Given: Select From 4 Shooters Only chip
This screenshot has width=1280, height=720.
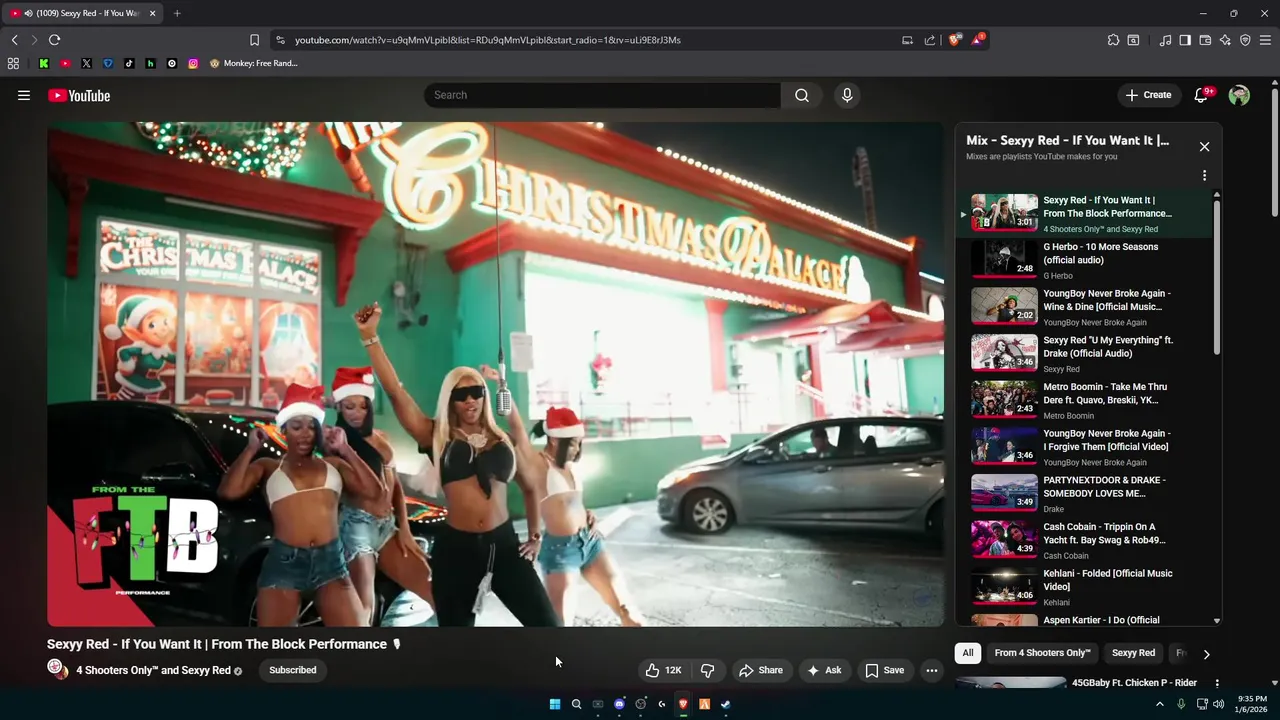Looking at the screenshot, I should [x=1042, y=653].
